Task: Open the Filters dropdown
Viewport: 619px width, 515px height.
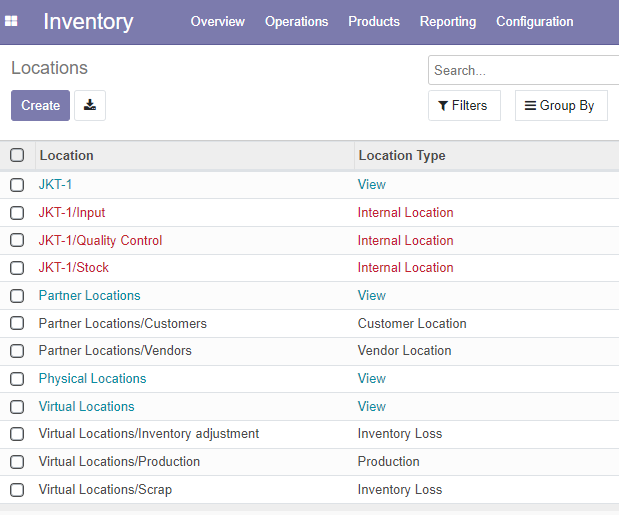Action: 464,105
